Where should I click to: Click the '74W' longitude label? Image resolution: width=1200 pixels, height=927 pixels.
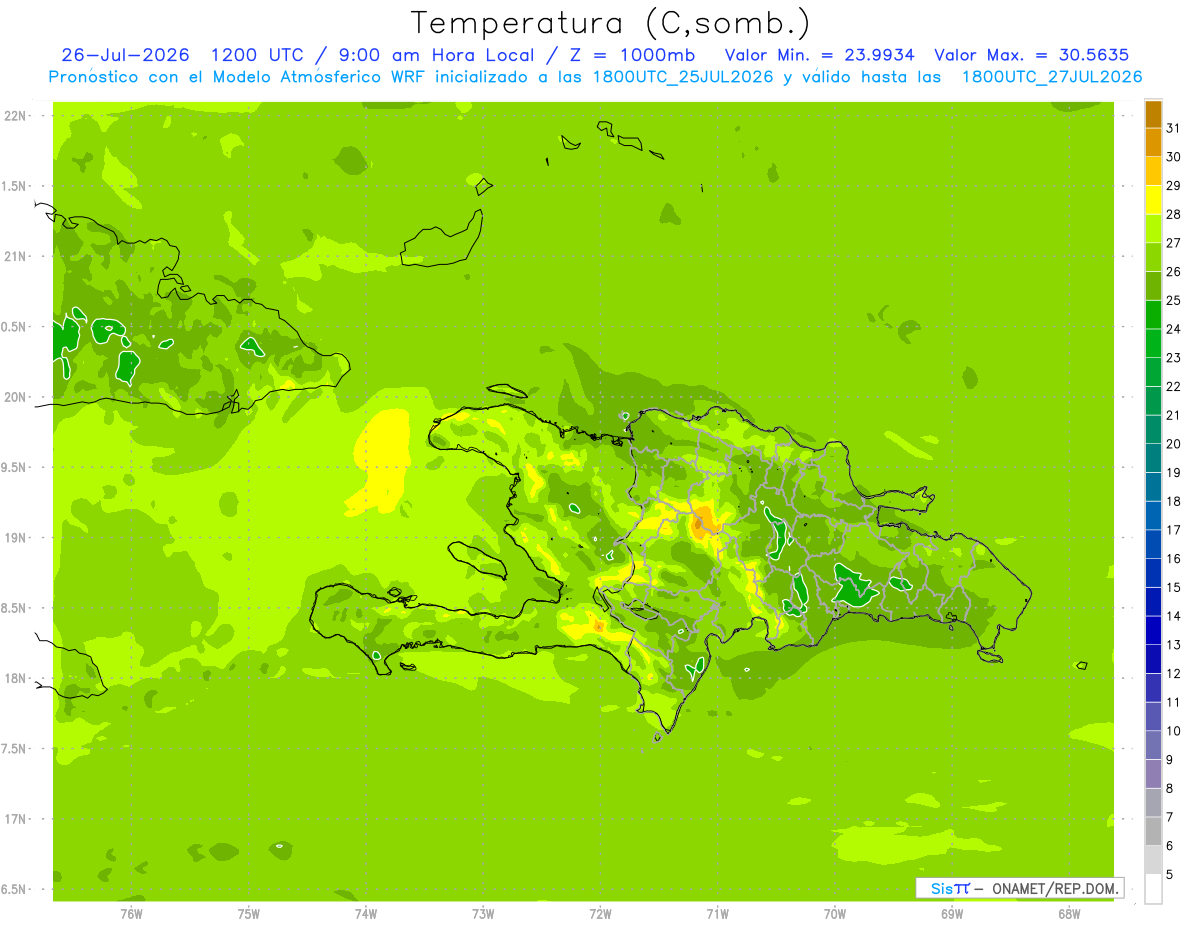(366, 913)
